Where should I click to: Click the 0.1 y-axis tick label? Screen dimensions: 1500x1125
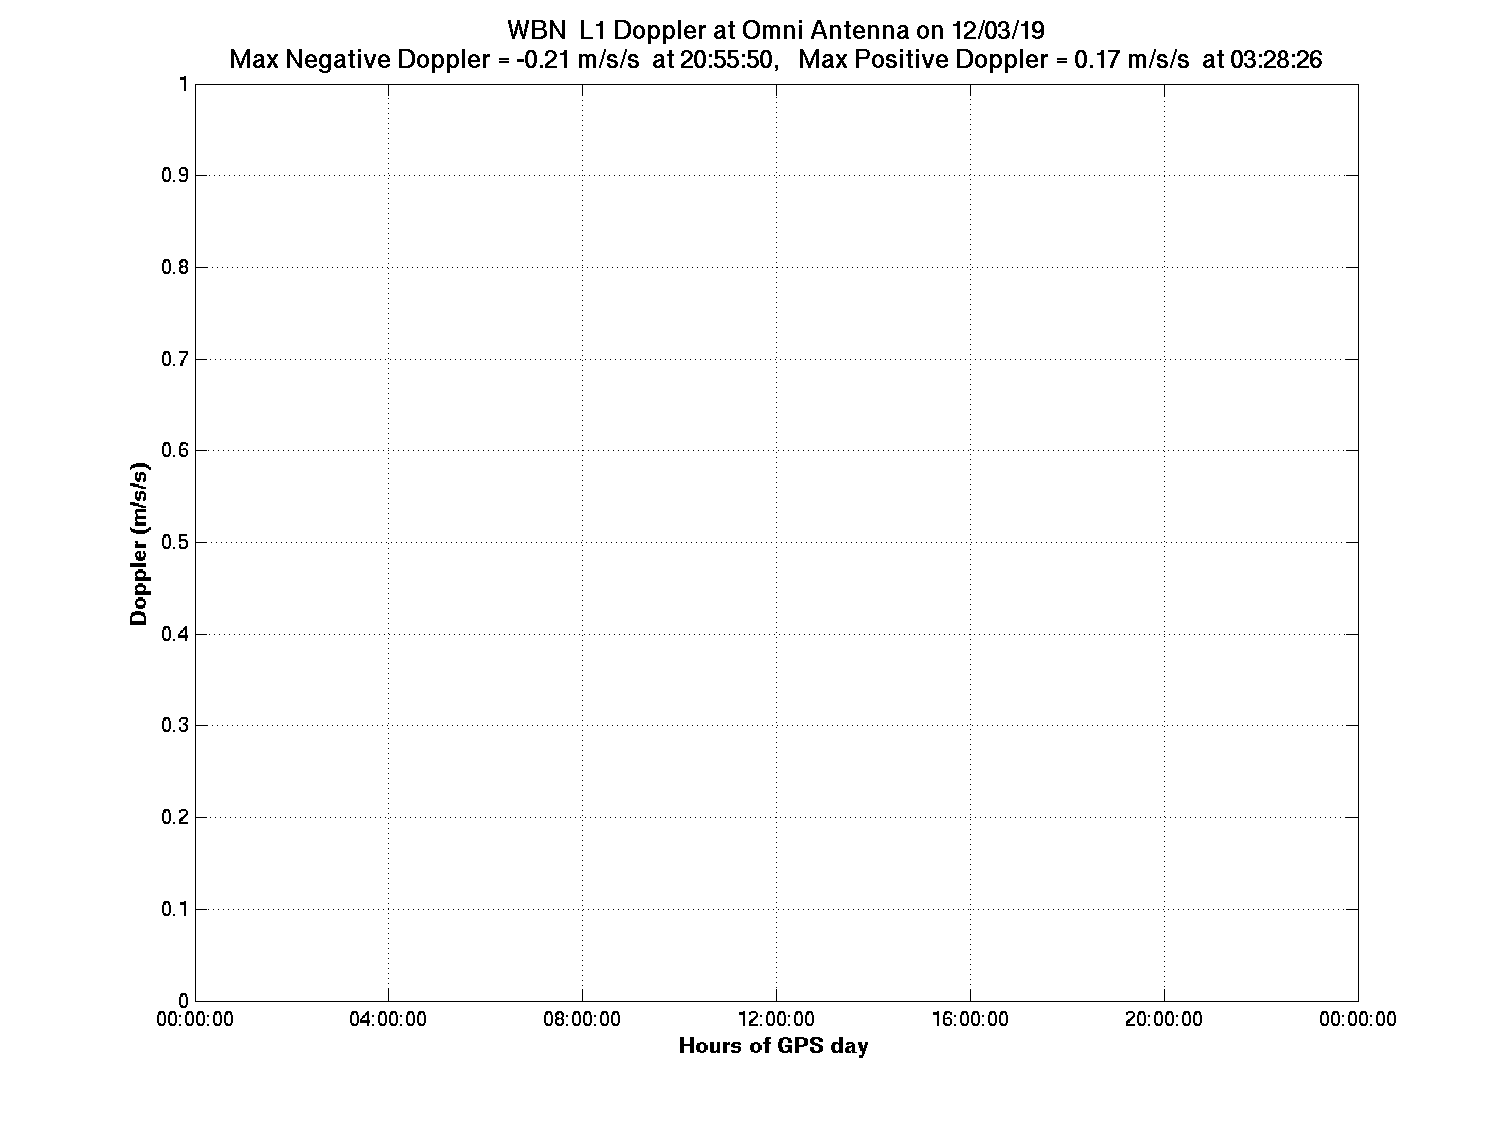[x=174, y=910]
